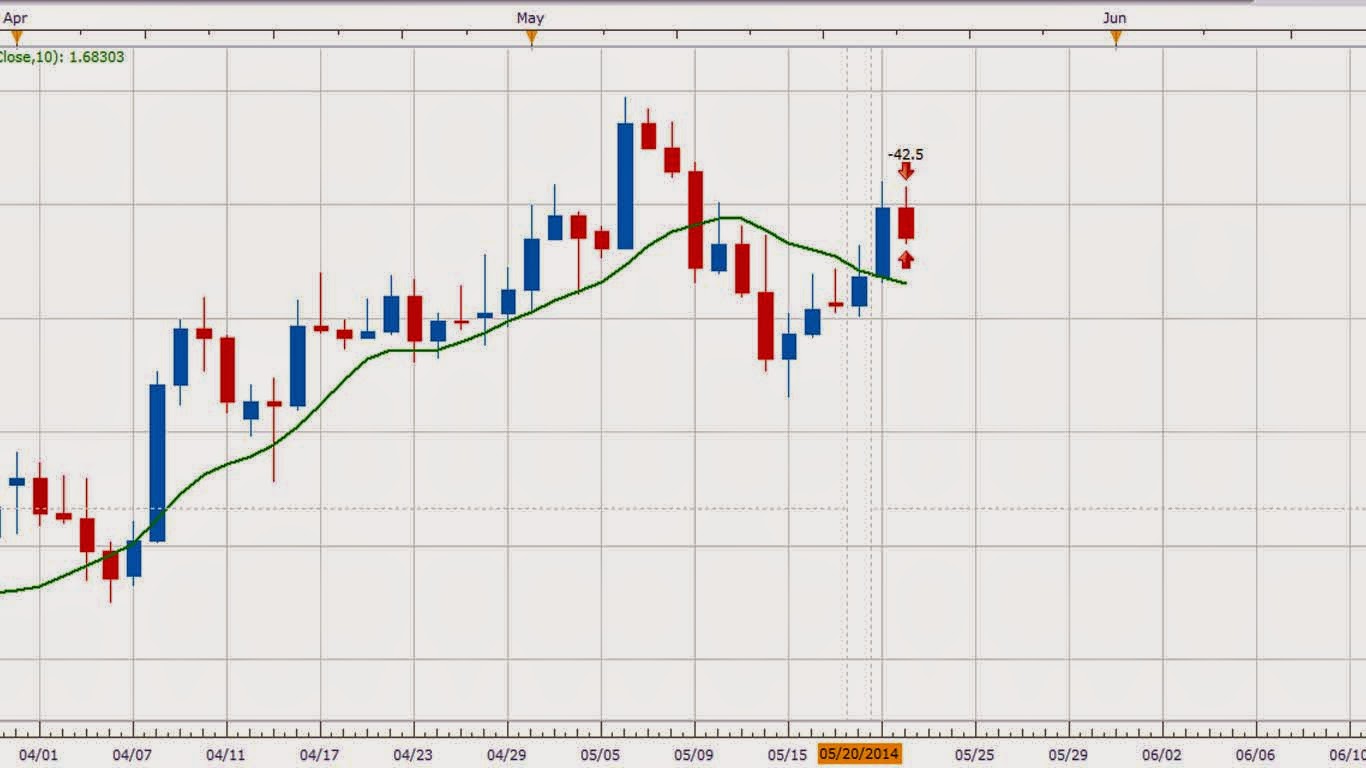Select the orange Jun month marker triangle
Viewport: 1366px width, 768px height.
1116,38
